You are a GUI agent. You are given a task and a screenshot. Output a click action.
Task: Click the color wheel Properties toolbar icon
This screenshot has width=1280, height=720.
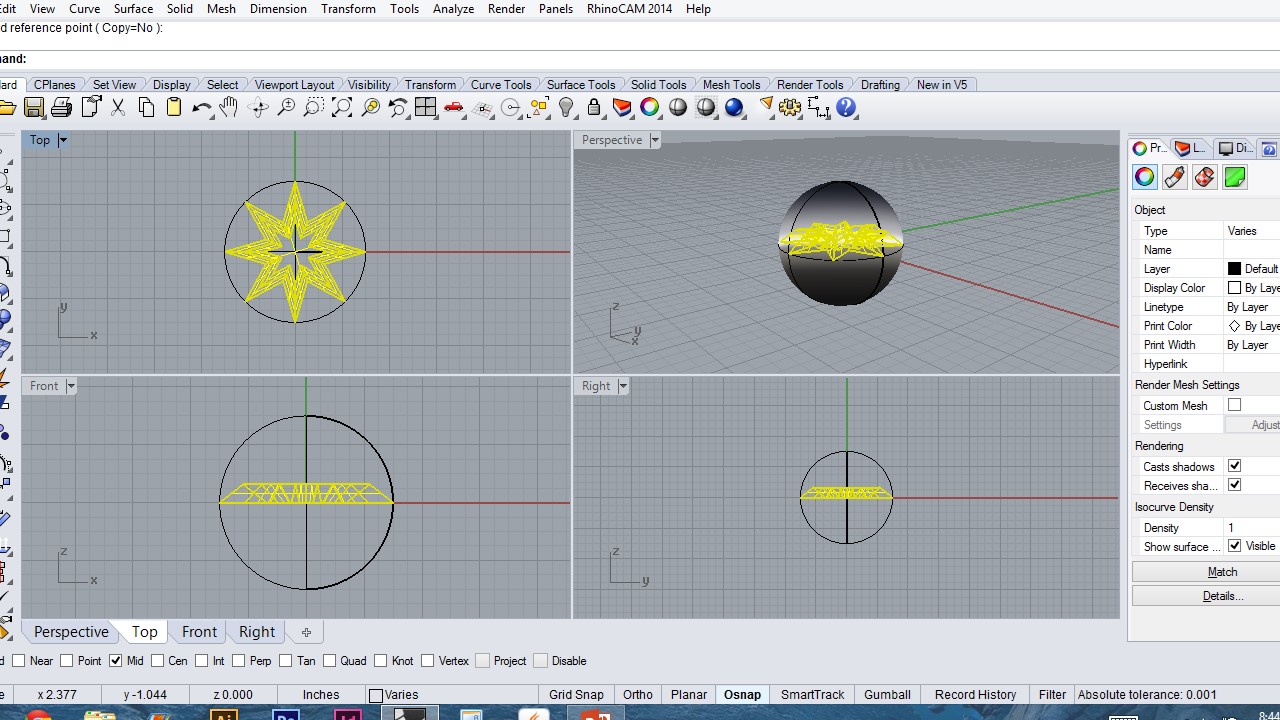click(650, 107)
